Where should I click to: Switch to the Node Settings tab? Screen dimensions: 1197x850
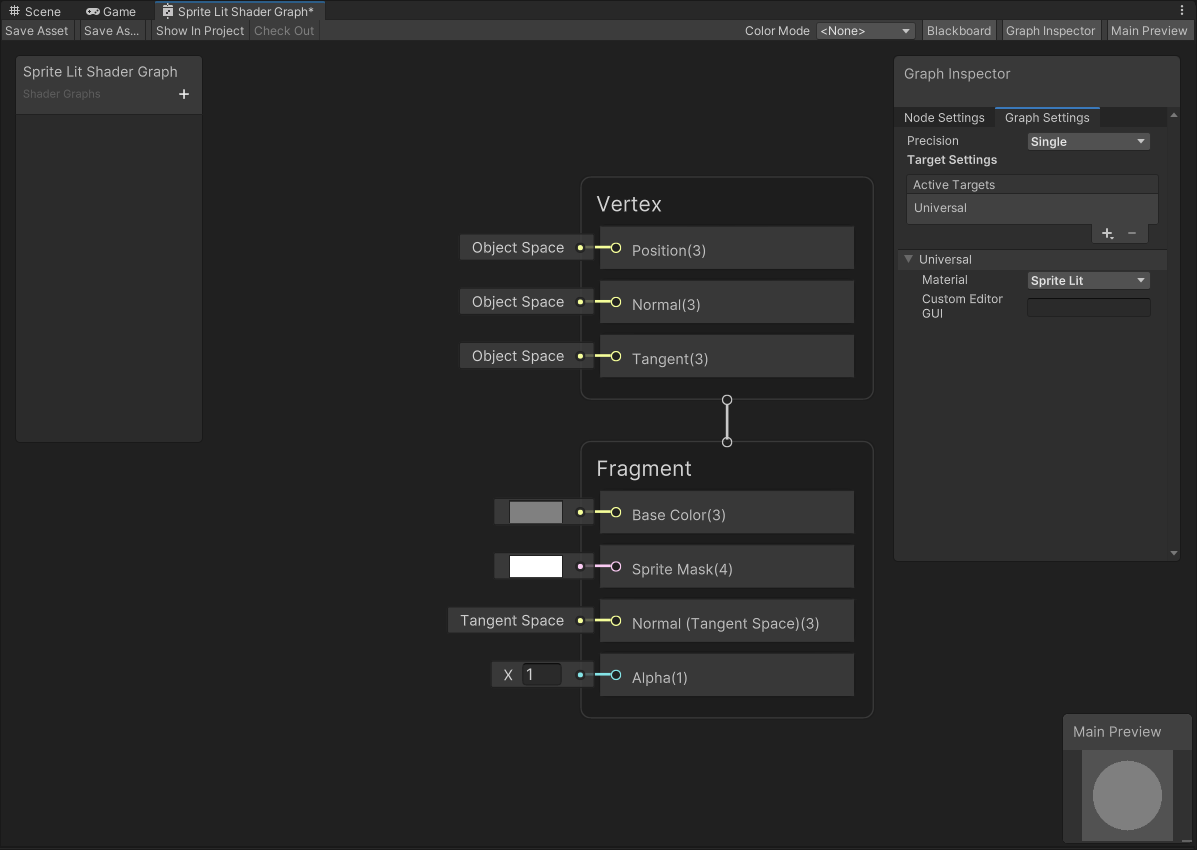tap(944, 118)
